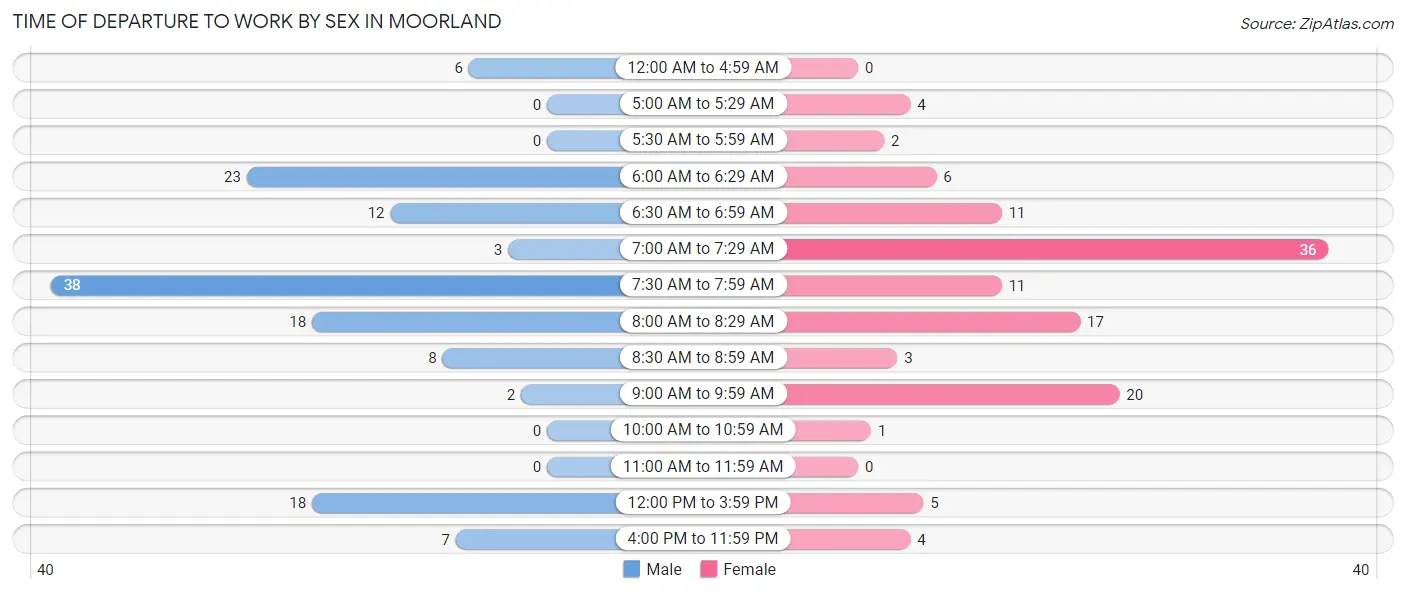Click the 9:00 AM to 9:59 AM label
Viewport: 1406px width, 594px height.
(x=703, y=394)
